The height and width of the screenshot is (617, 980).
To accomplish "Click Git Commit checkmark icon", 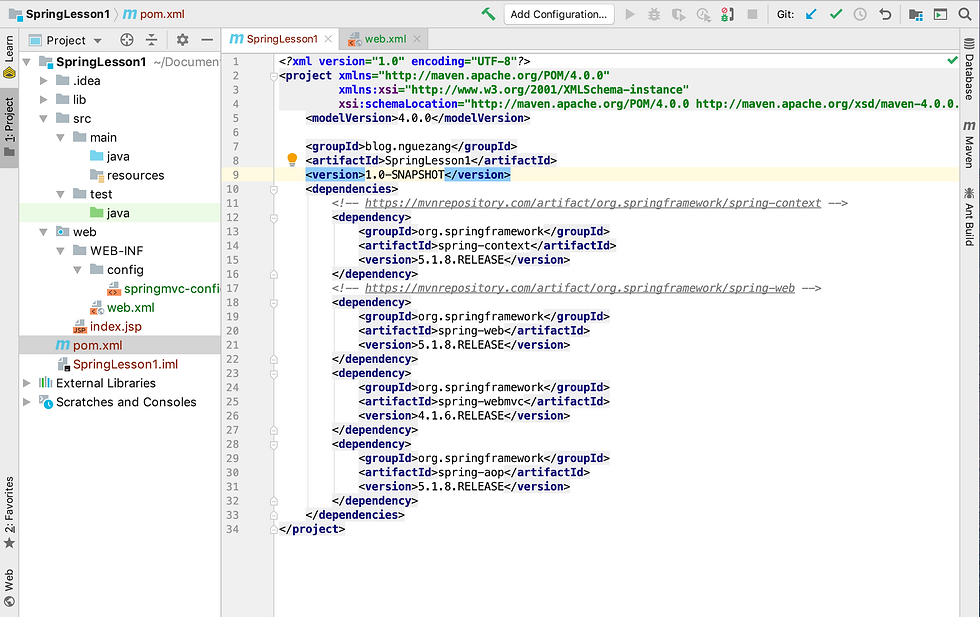I will click(x=836, y=14).
